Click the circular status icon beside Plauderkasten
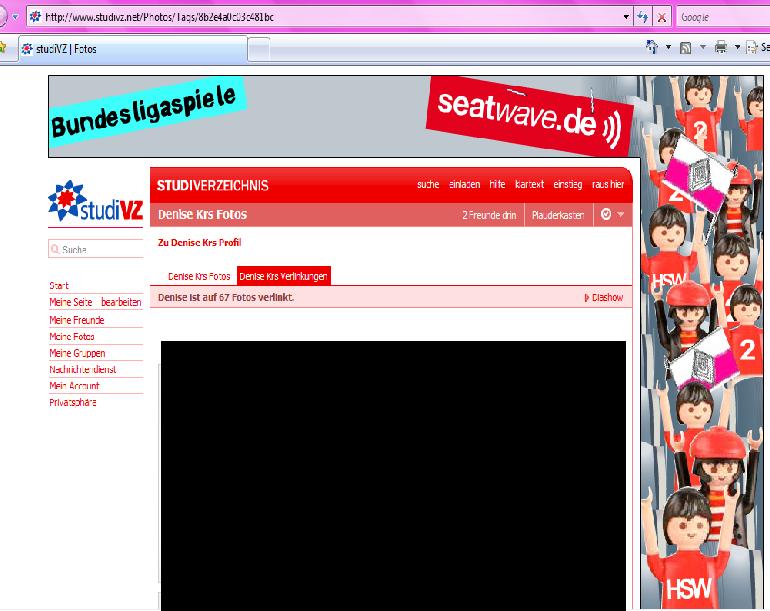This screenshot has width=770, height=611. [603, 215]
